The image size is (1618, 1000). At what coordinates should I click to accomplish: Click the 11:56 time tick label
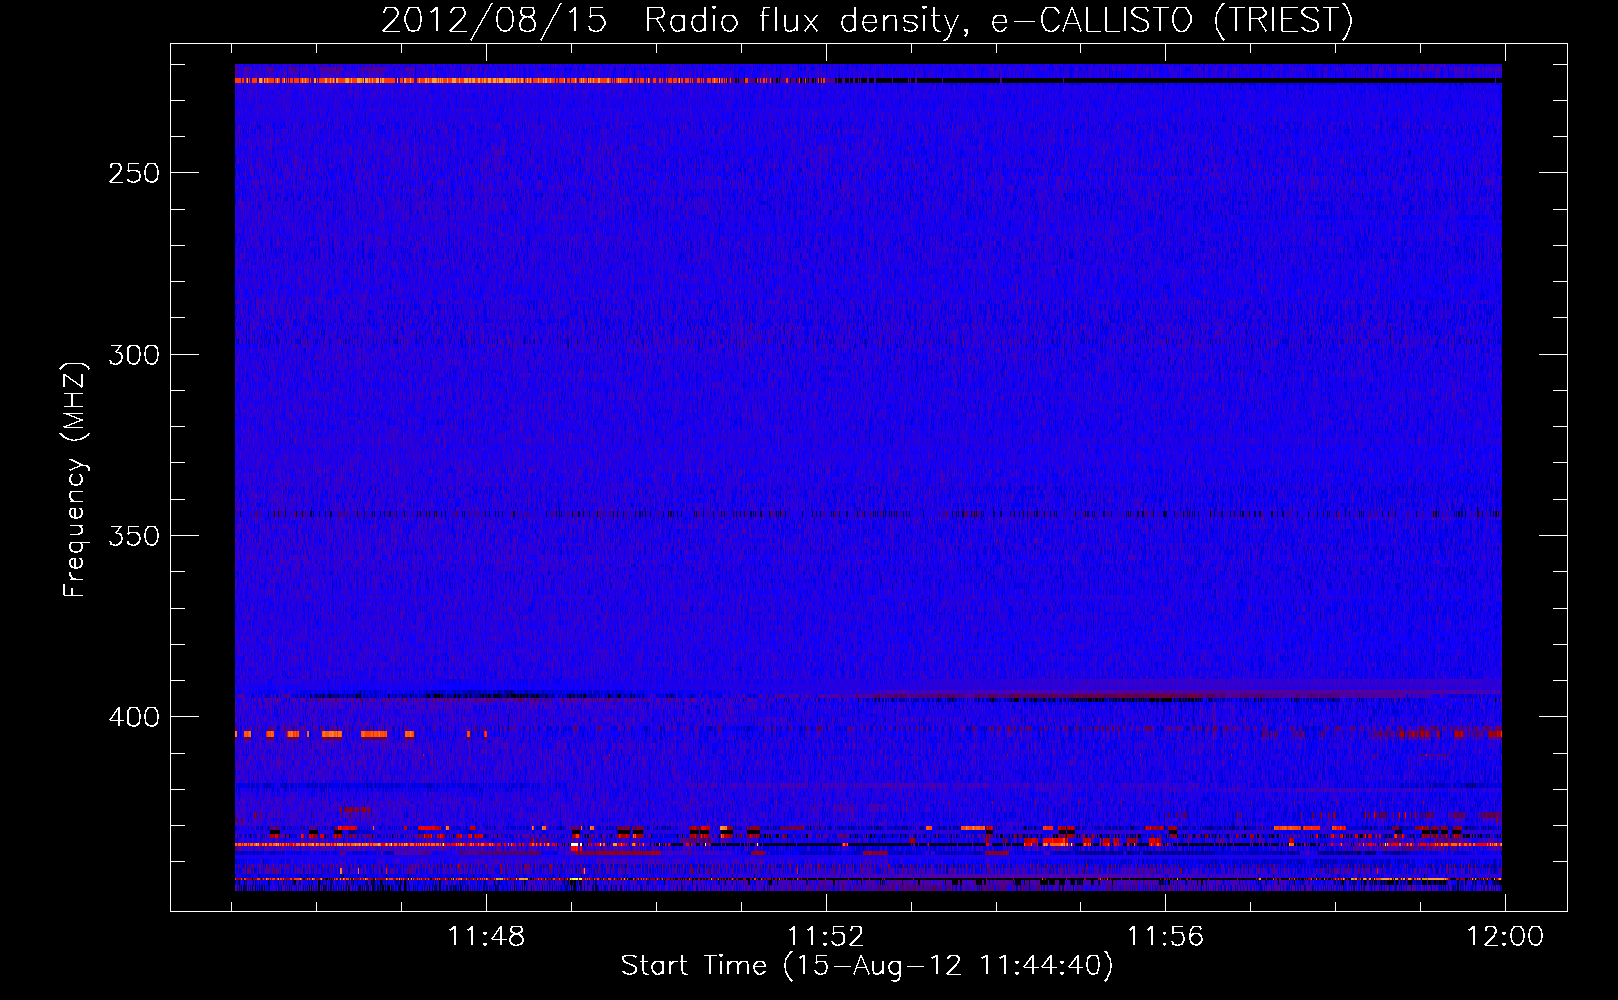click(x=1165, y=937)
